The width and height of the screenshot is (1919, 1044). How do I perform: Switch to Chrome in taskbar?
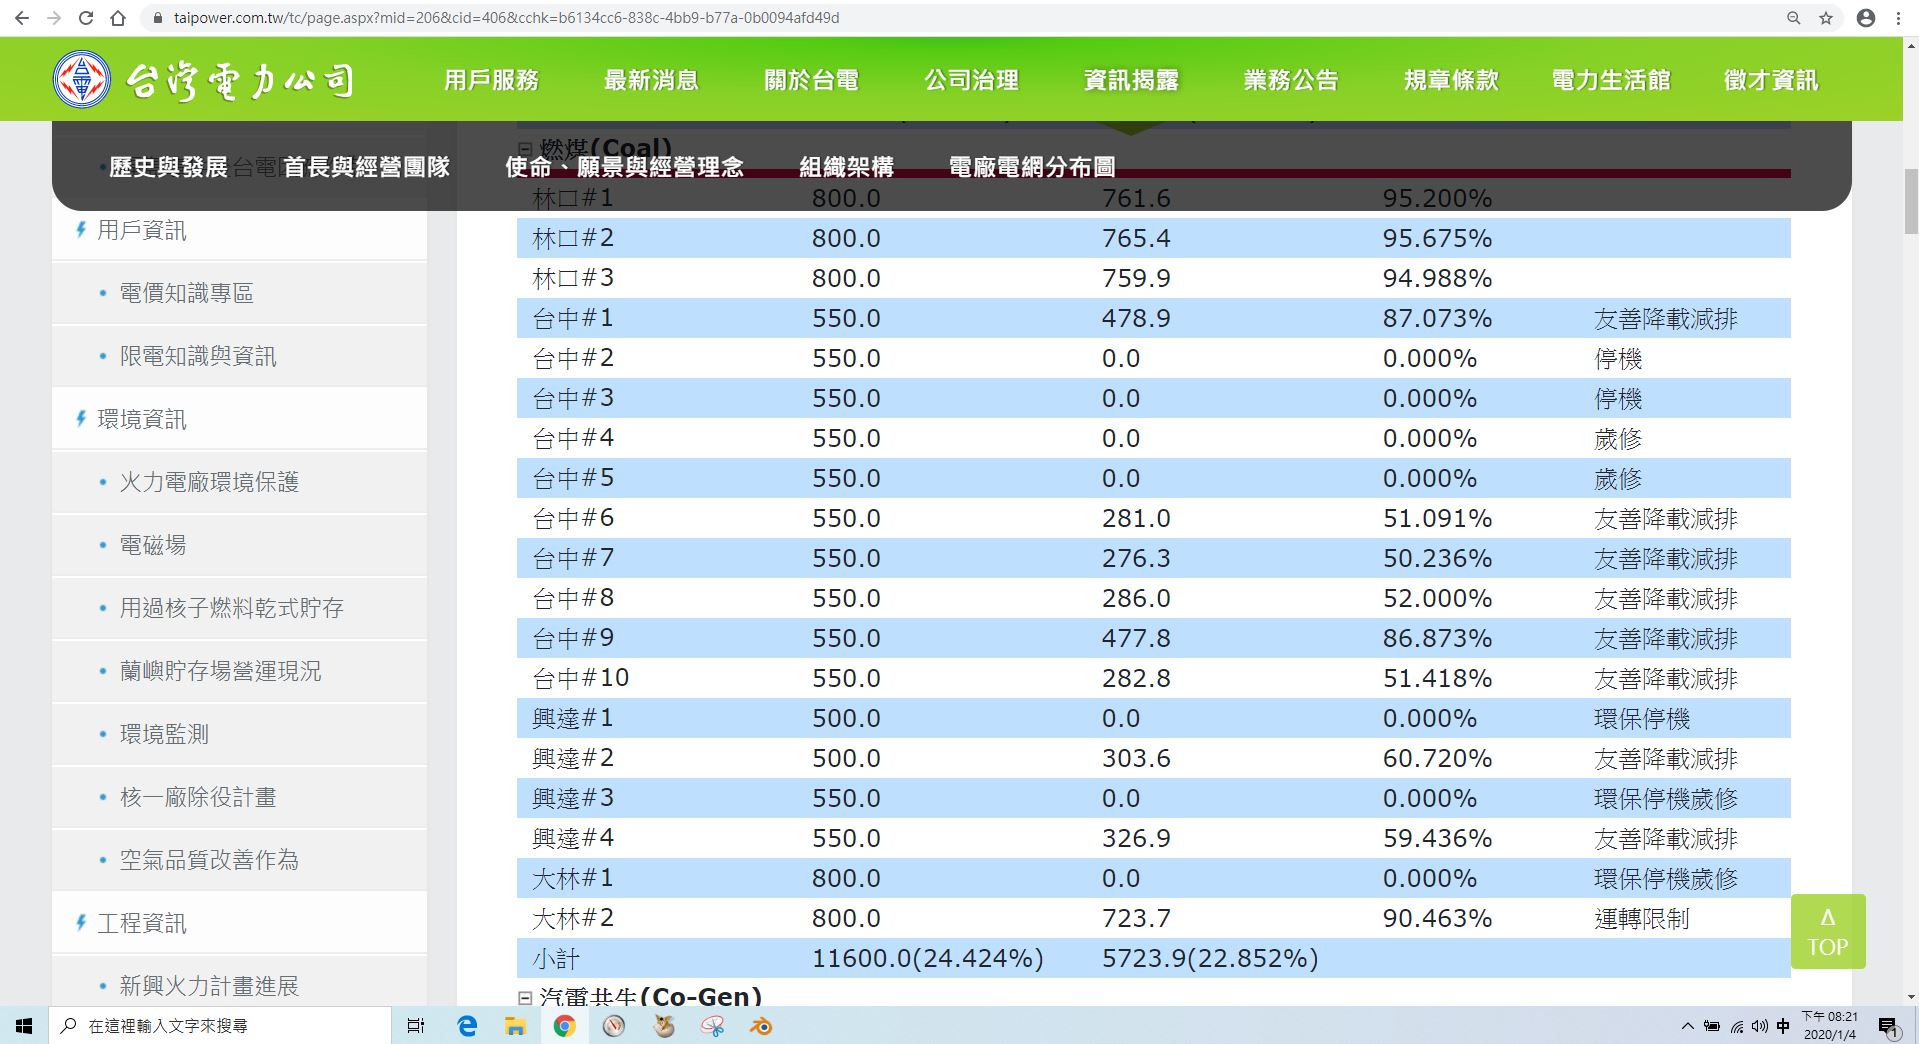point(564,1026)
